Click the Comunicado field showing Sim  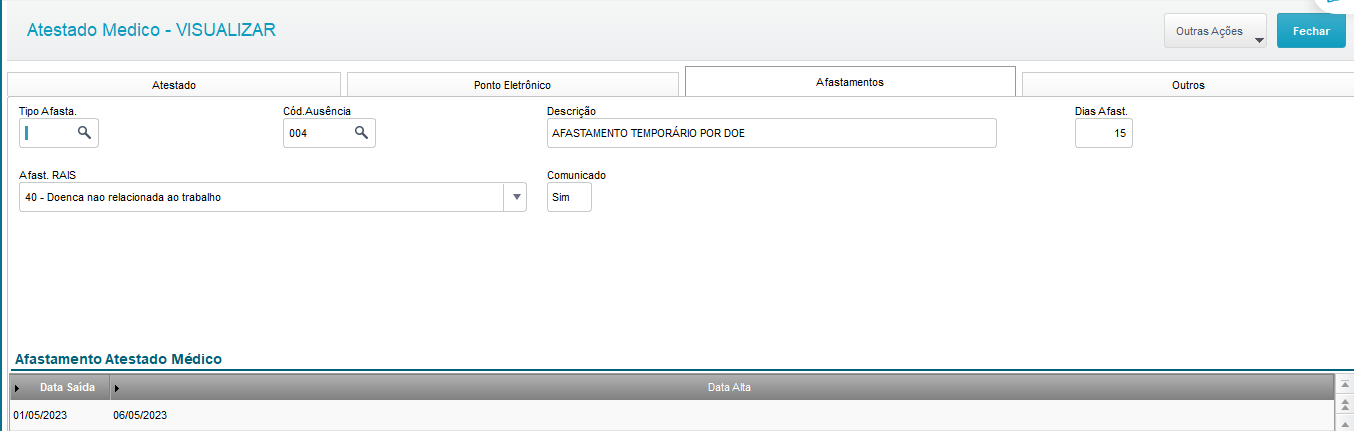coord(569,197)
